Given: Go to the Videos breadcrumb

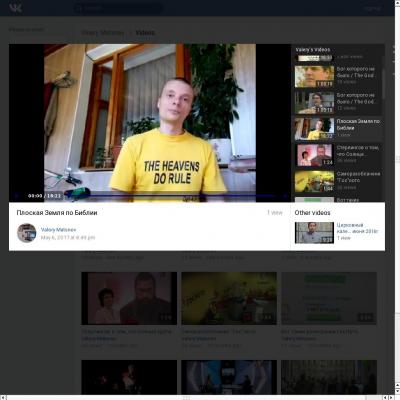Looking at the screenshot, I should pos(145,33).
